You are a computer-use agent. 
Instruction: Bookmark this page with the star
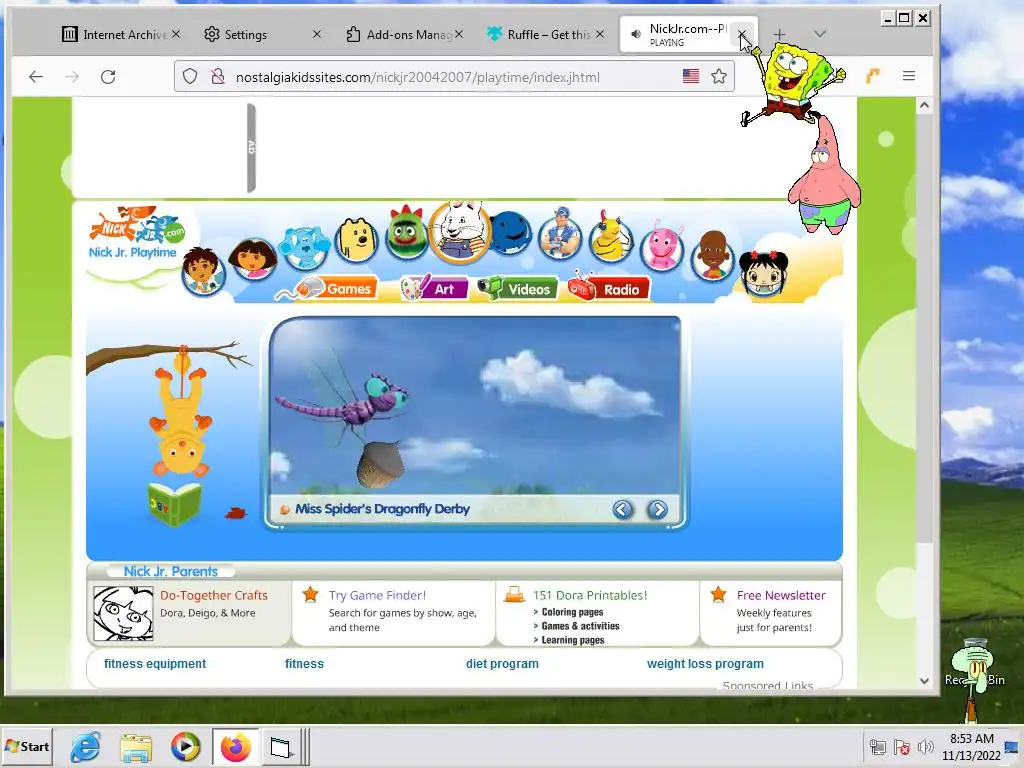[719, 76]
